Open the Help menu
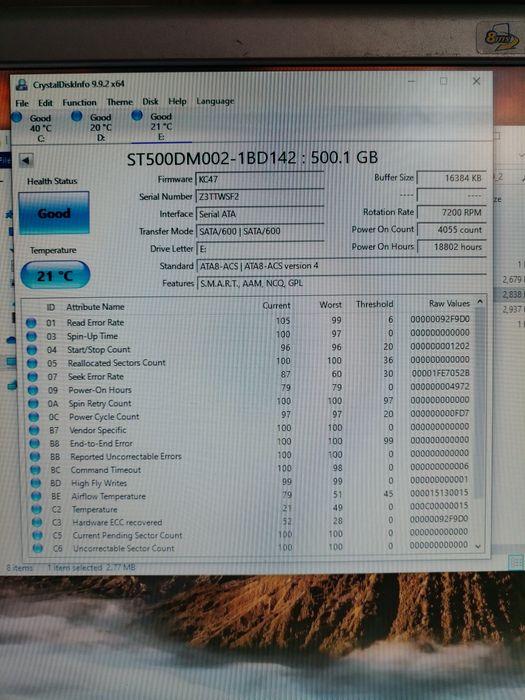The image size is (525, 700). 177,101
